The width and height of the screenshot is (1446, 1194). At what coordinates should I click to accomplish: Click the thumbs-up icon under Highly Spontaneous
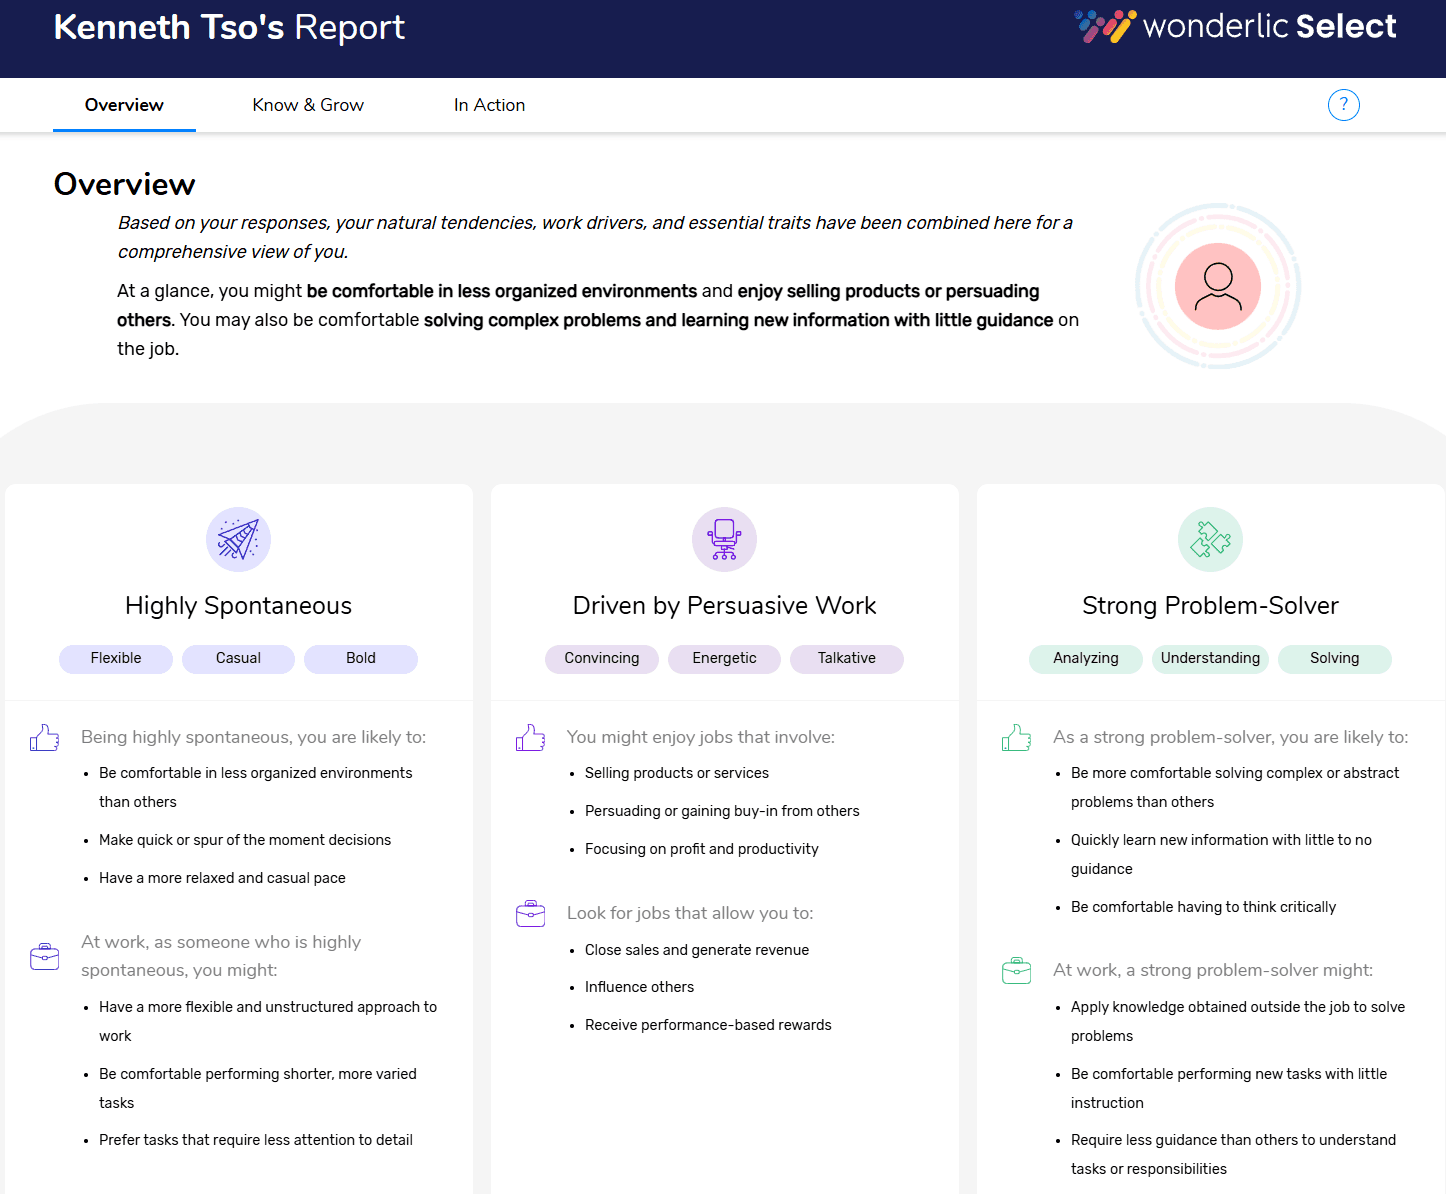pyautogui.click(x=44, y=737)
